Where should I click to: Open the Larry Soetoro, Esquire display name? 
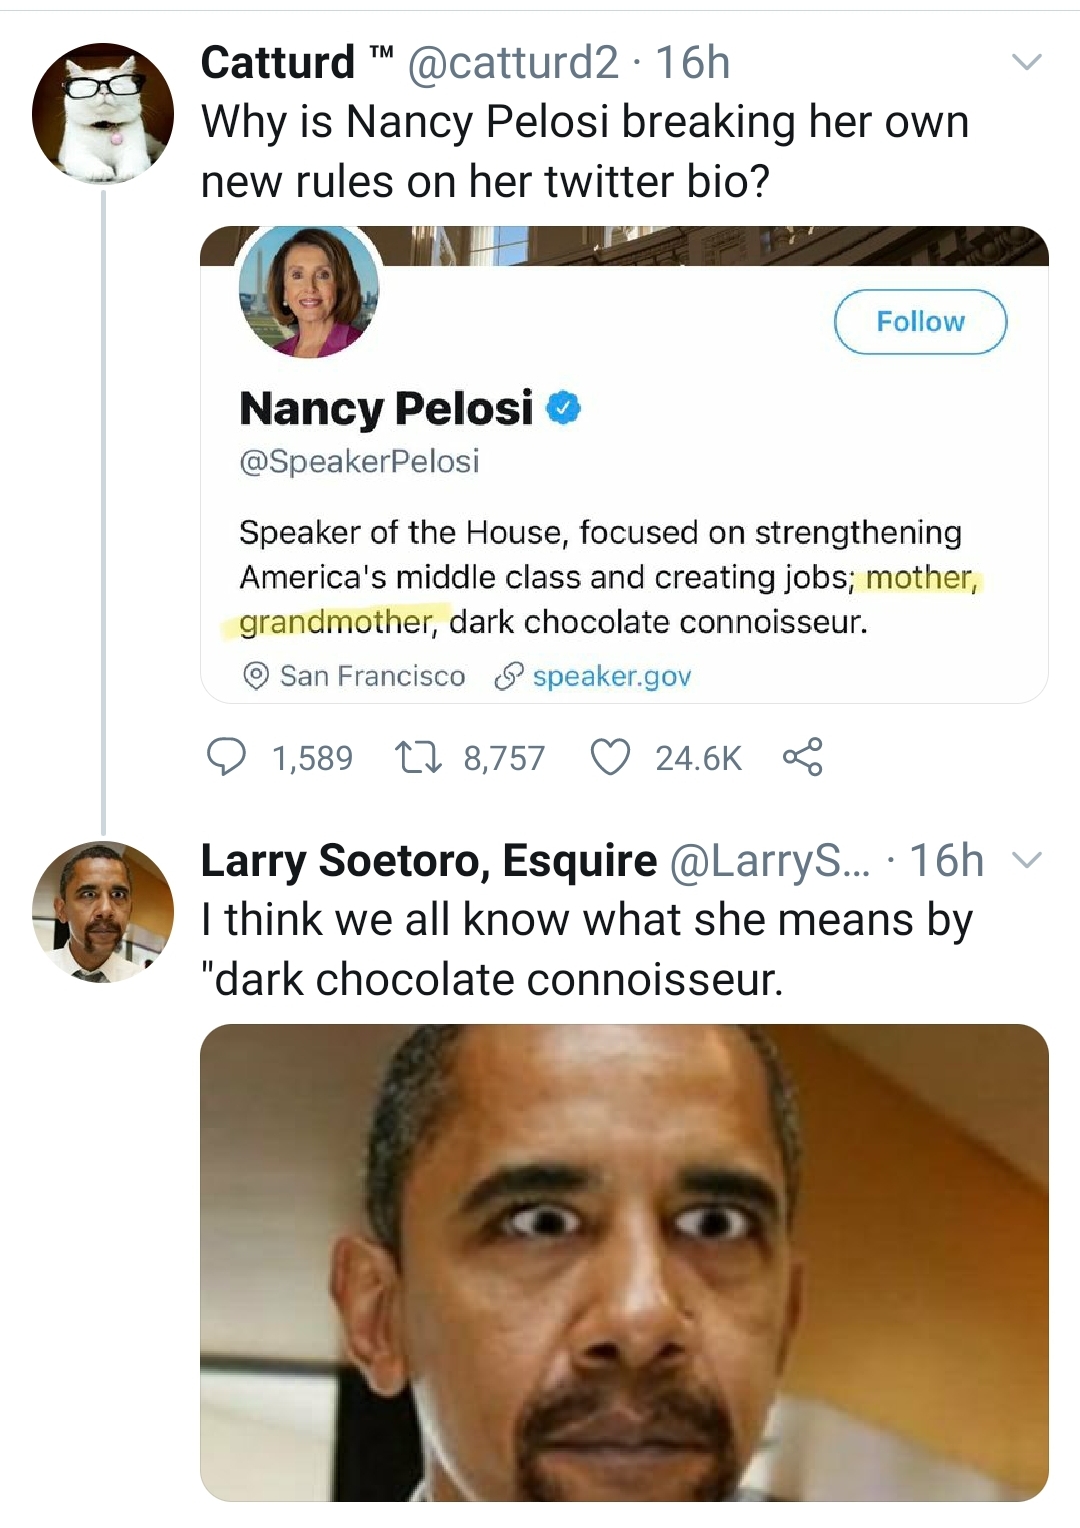click(428, 860)
